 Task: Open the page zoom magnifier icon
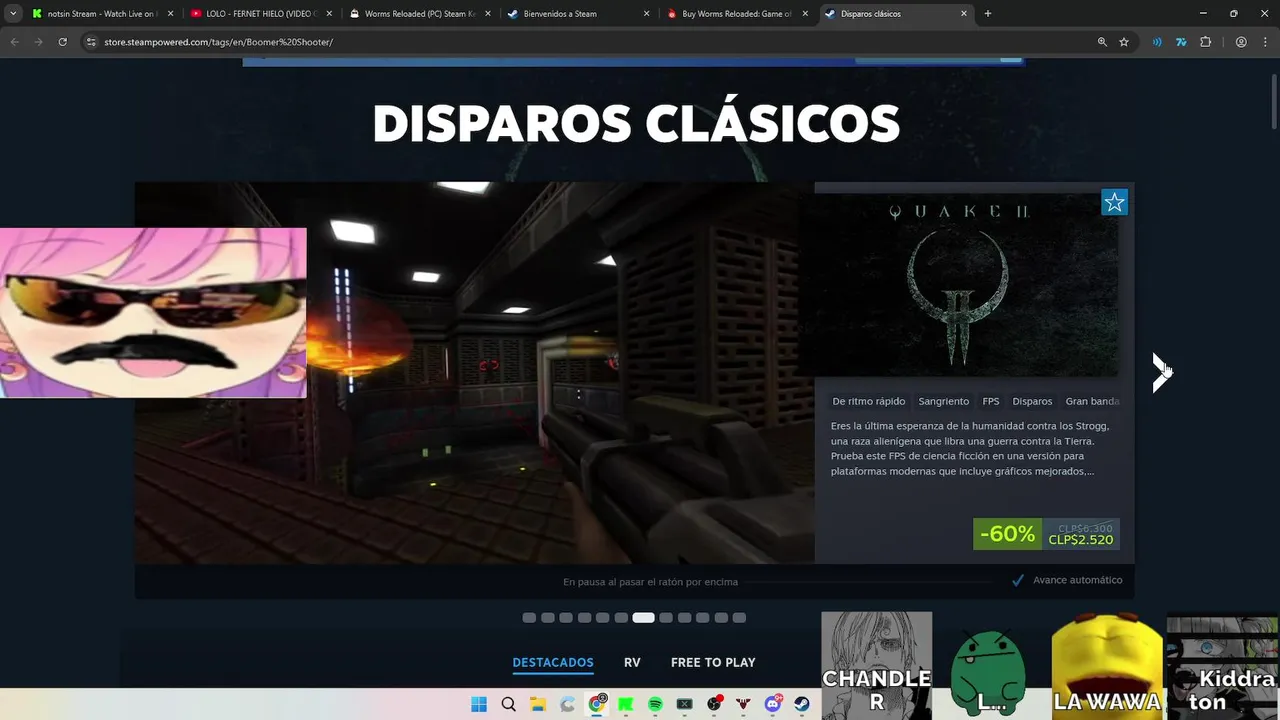pyautogui.click(x=1102, y=42)
